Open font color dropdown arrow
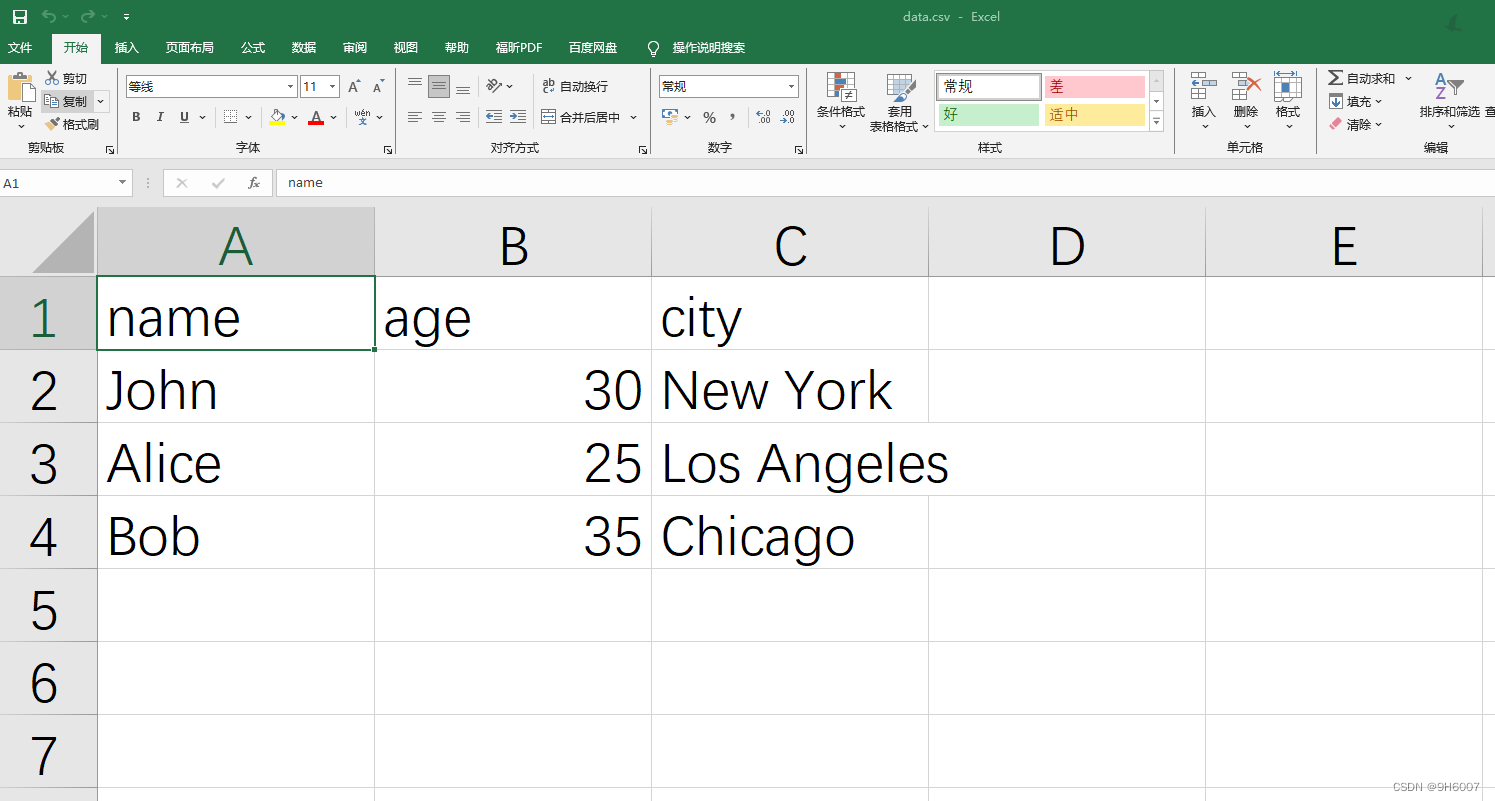 (333, 117)
